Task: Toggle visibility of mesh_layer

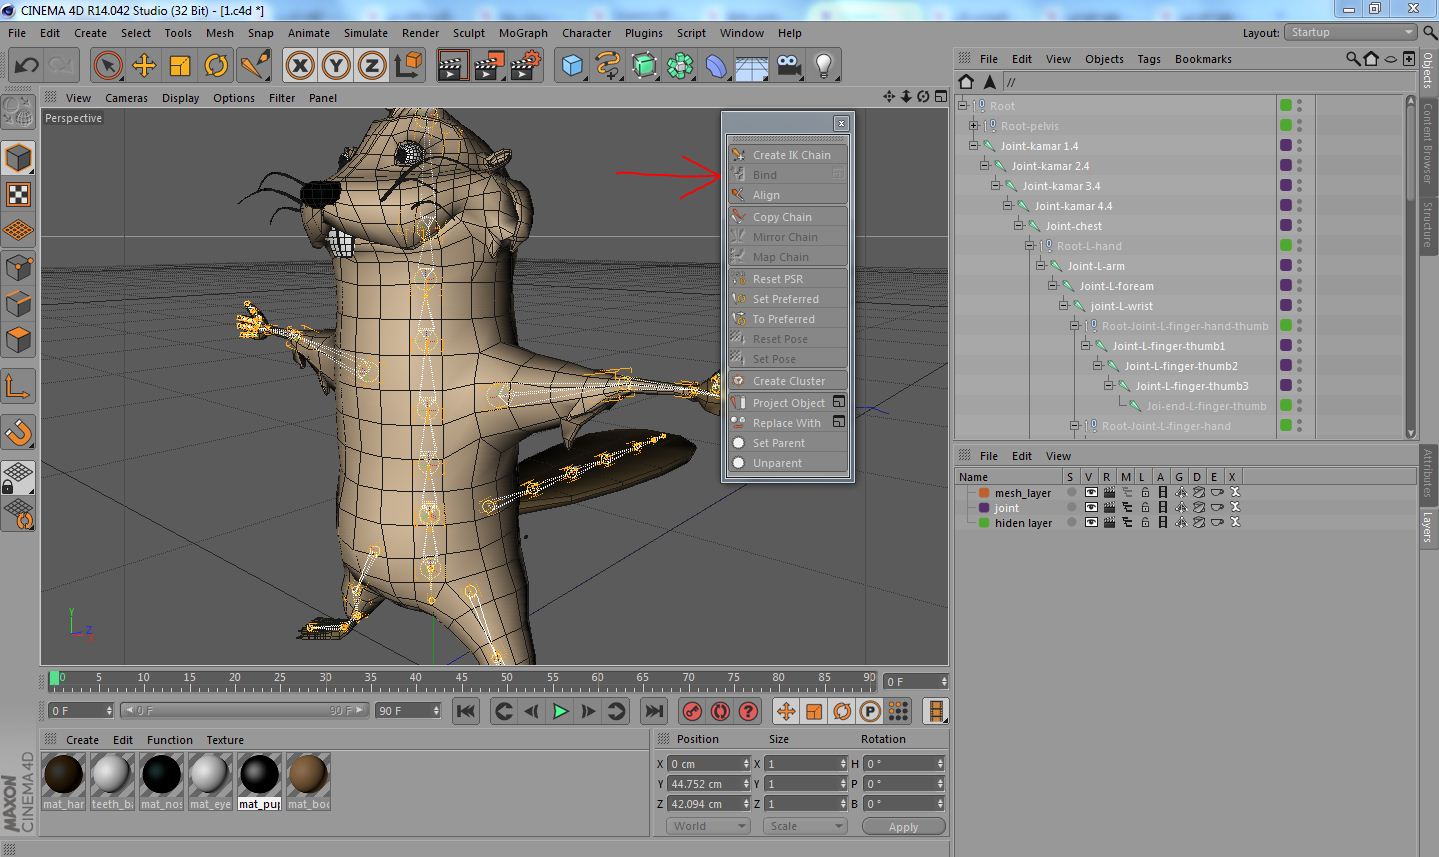Action: (1090, 492)
